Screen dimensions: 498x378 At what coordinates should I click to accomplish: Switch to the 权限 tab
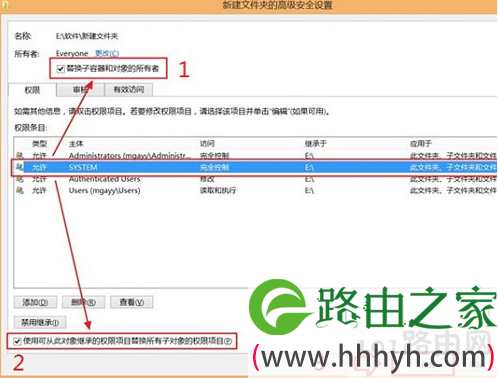coord(32,90)
